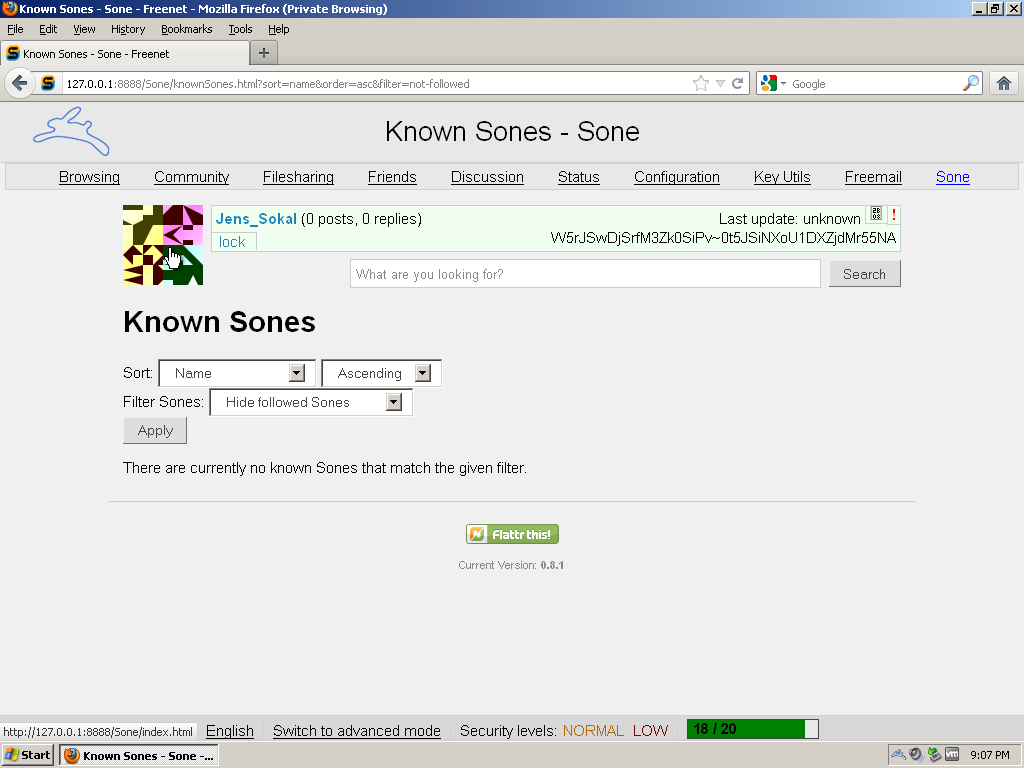
Task: Open the Firefox Help menu
Action: coord(278,29)
